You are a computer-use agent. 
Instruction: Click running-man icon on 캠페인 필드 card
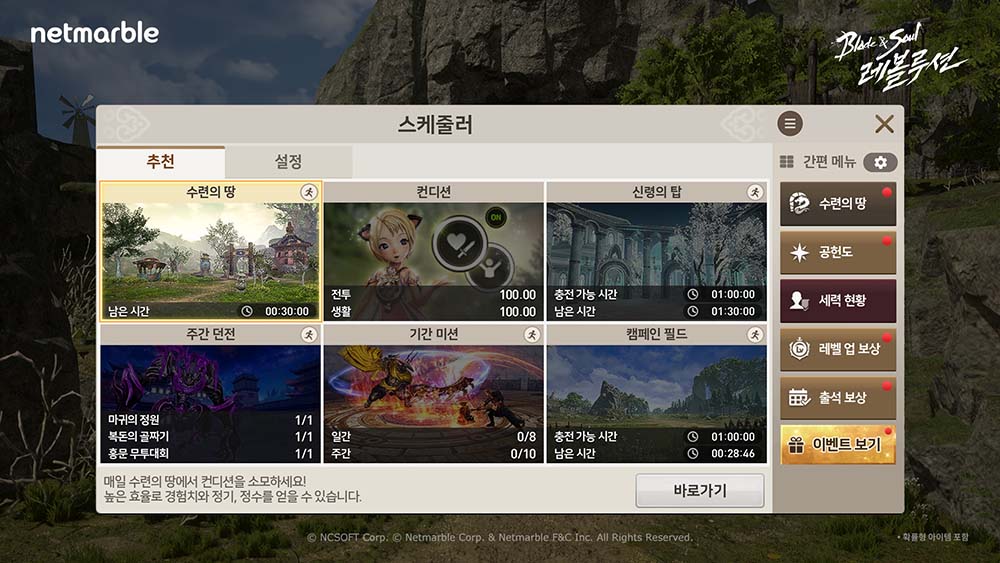[754, 334]
